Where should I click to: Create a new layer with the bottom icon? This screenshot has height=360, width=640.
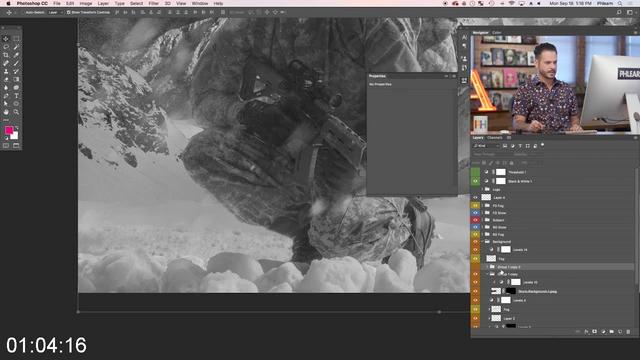tap(620, 332)
